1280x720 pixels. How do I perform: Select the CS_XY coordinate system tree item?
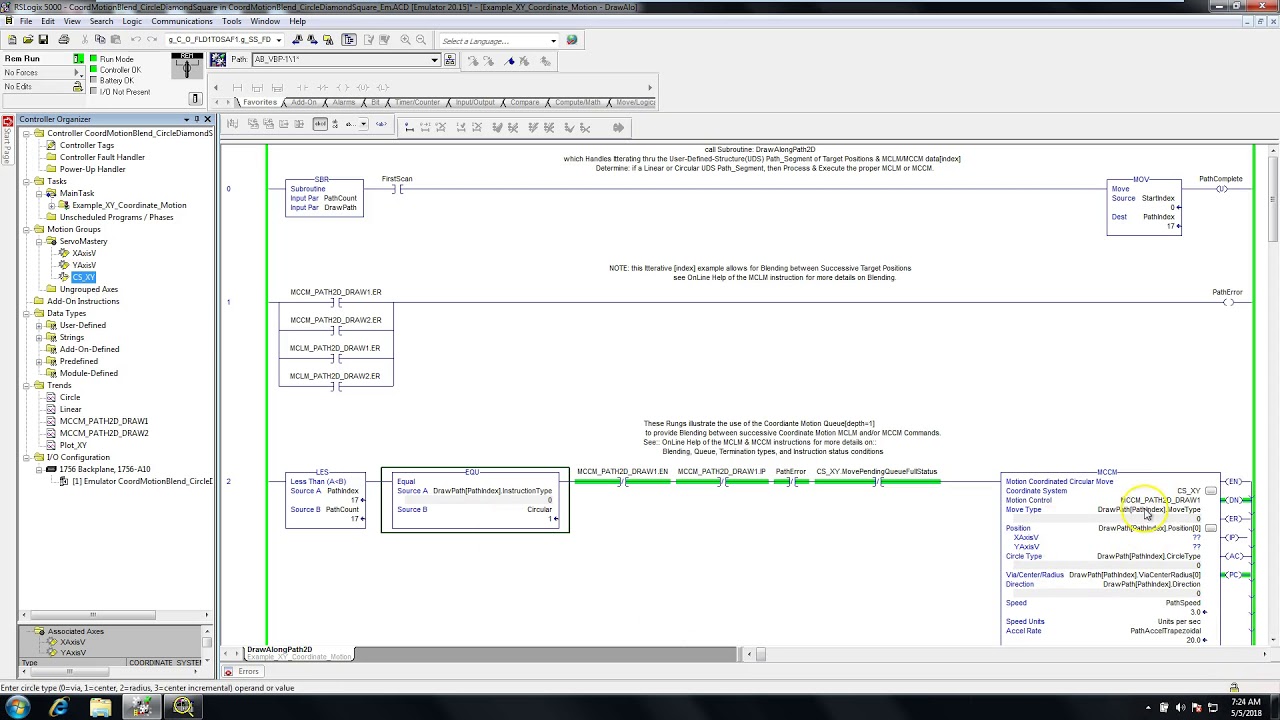pyautogui.click(x=83, y=277)
